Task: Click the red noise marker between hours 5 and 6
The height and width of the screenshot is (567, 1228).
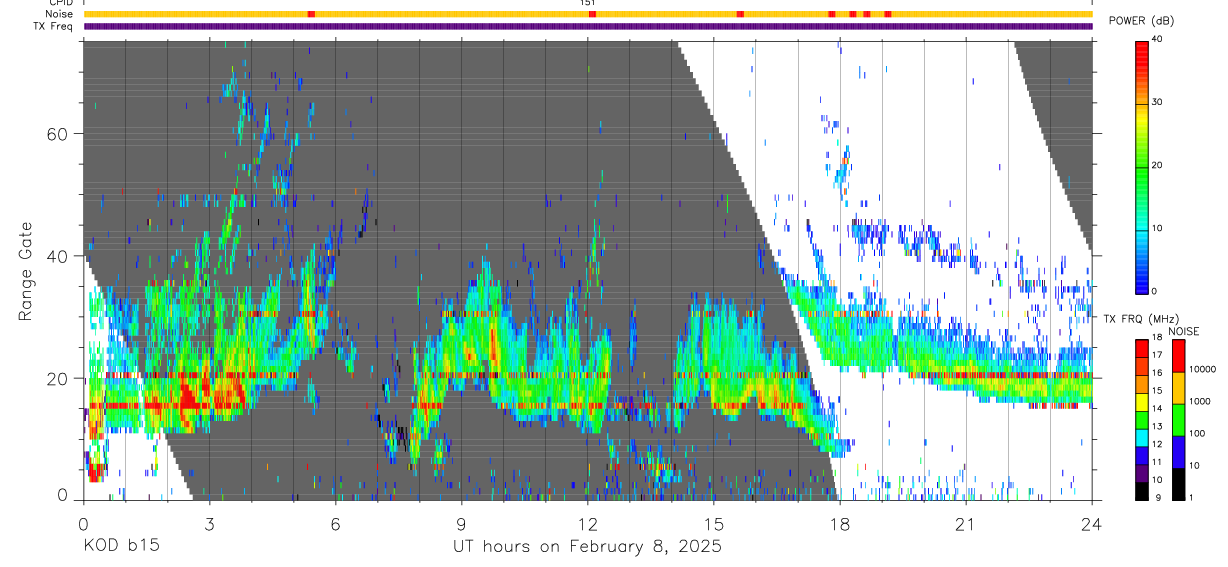Action: coord(311,14)
